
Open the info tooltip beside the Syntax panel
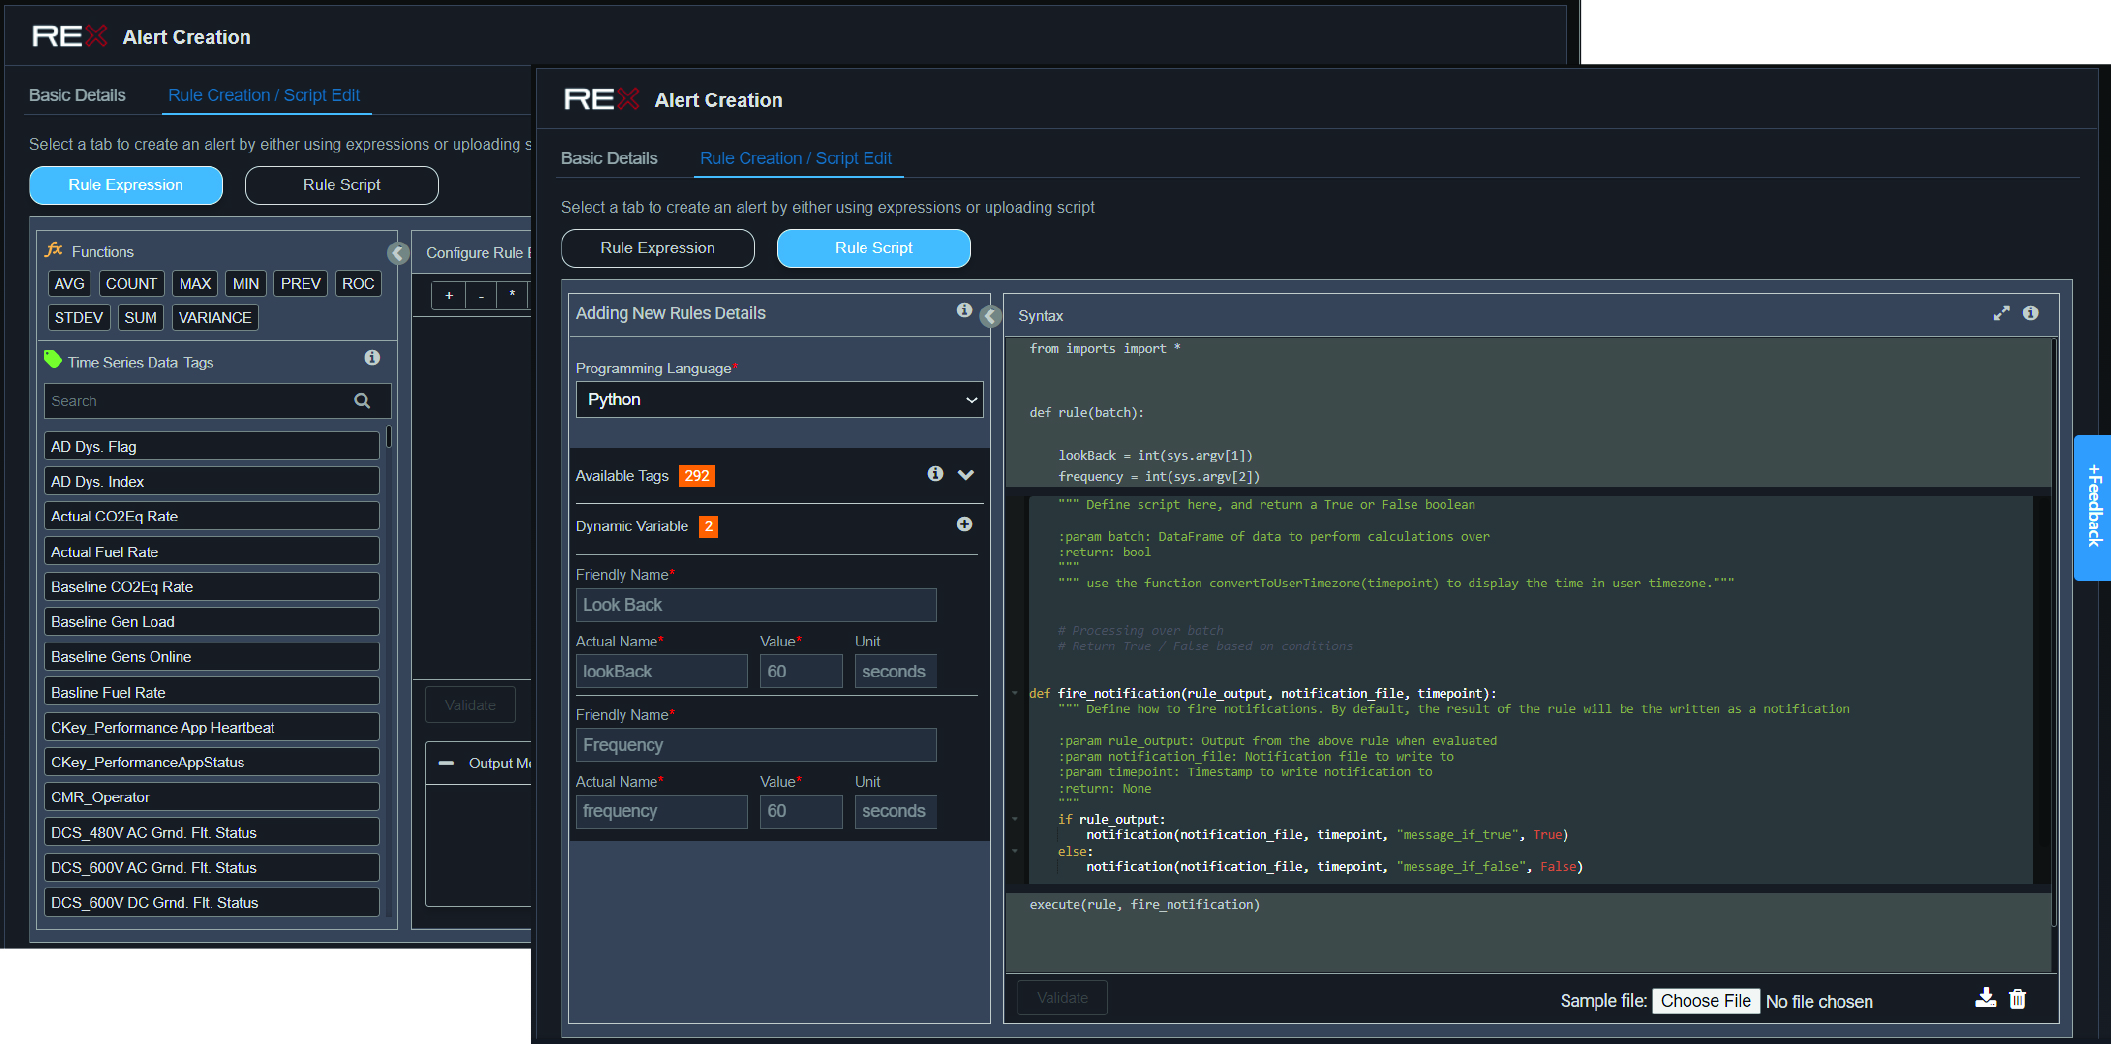pyautogui.click(x=2031, y=313)
